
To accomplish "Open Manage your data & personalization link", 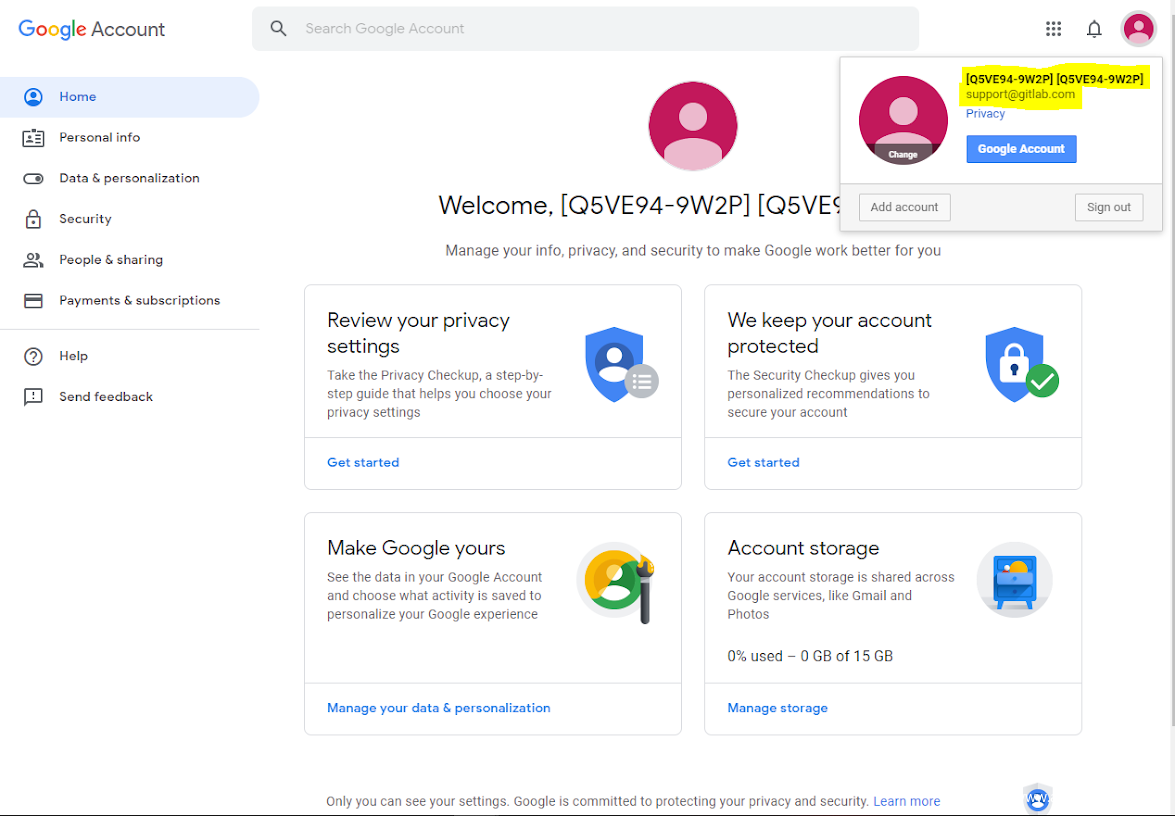I will point(438,708).
